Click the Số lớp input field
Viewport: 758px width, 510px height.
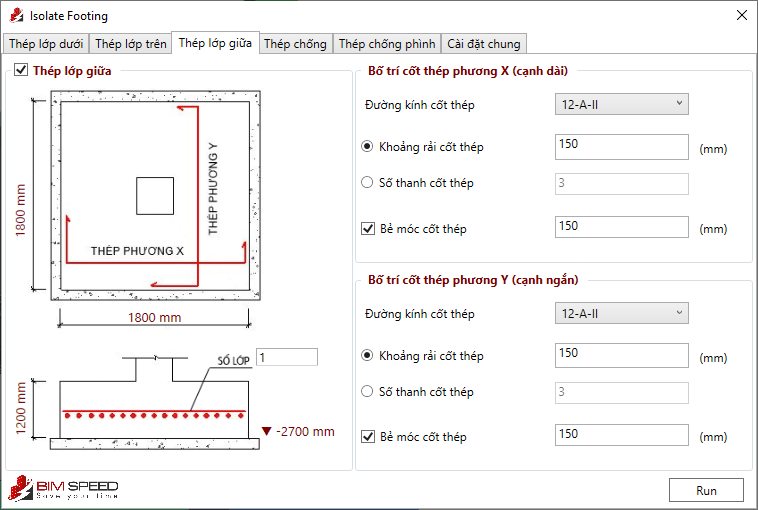coord(287,357)
